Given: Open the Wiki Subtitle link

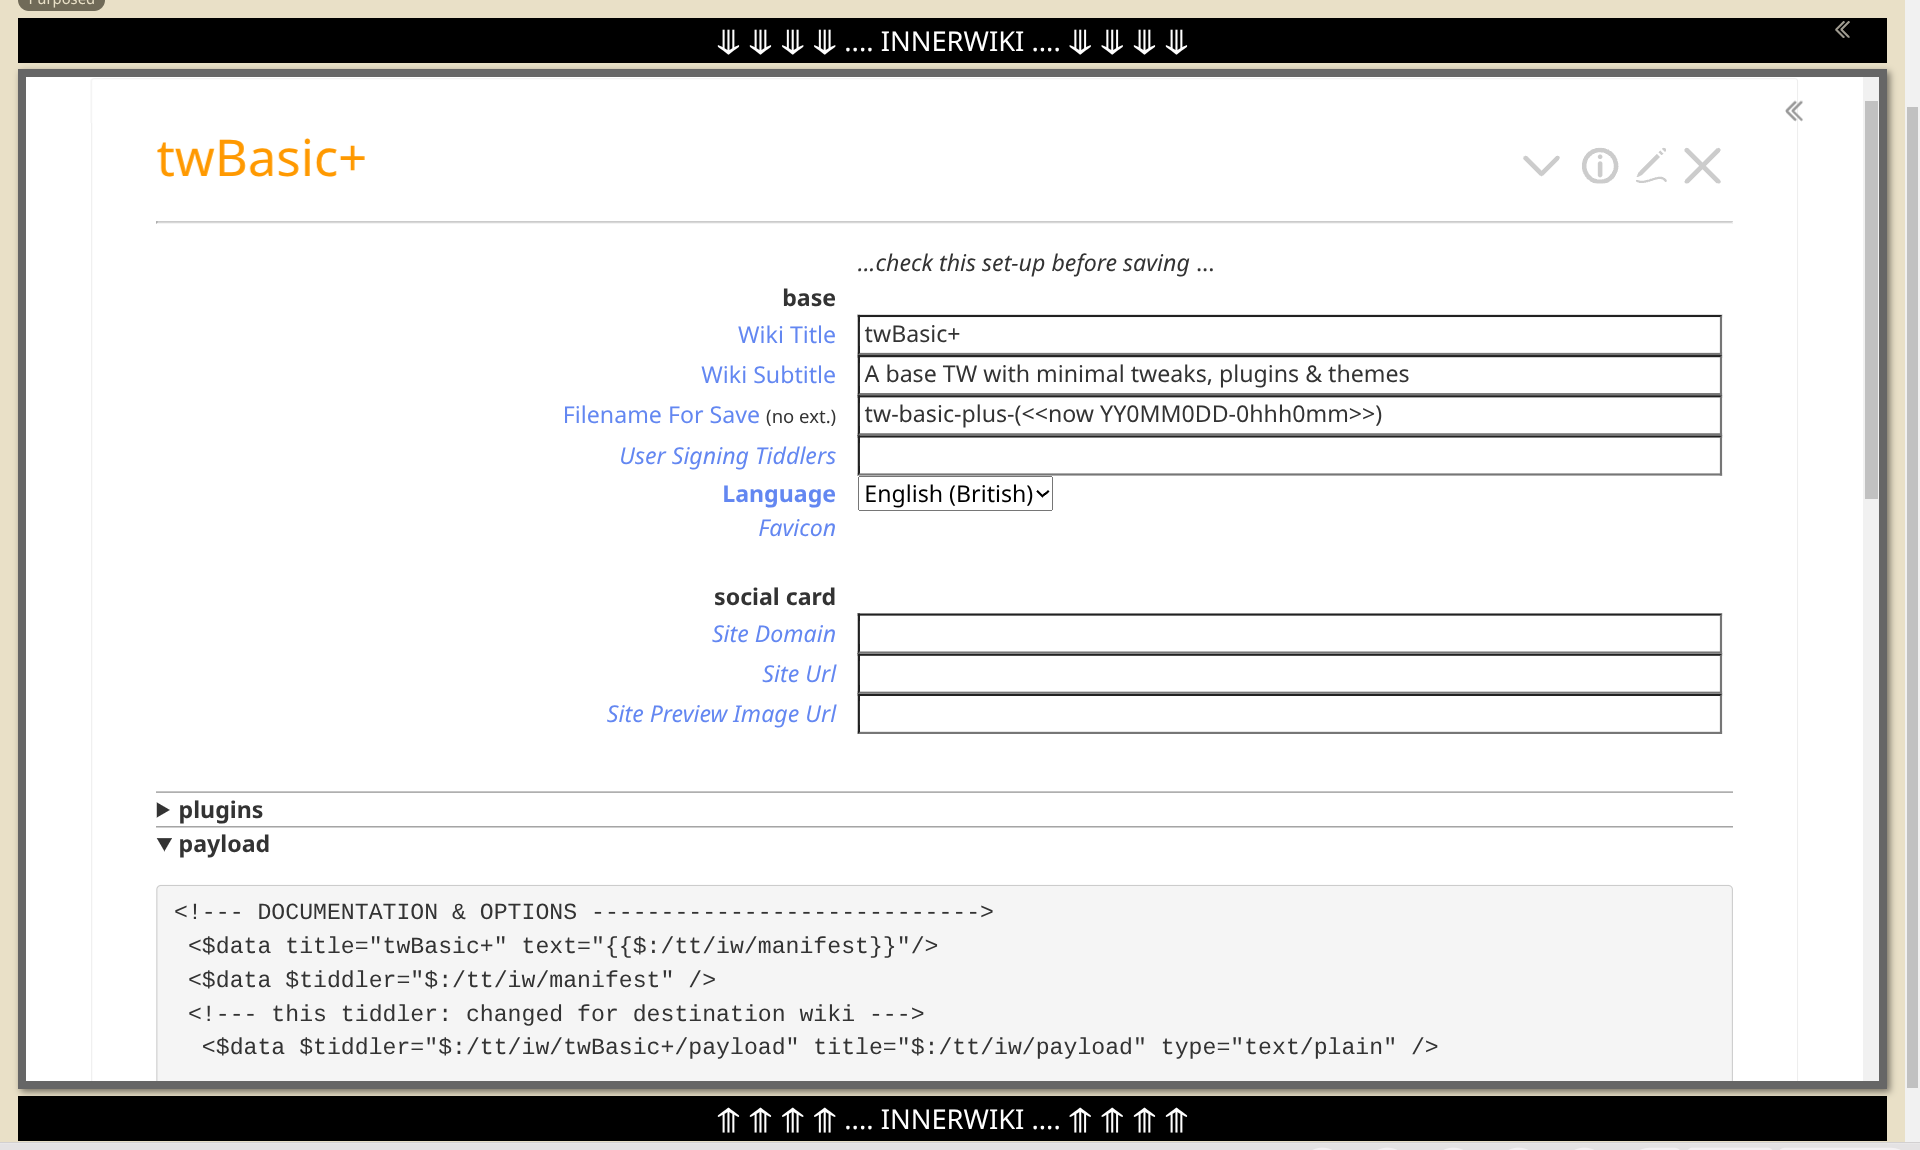Looking at the screenshot, I should (x=768, y=375).
